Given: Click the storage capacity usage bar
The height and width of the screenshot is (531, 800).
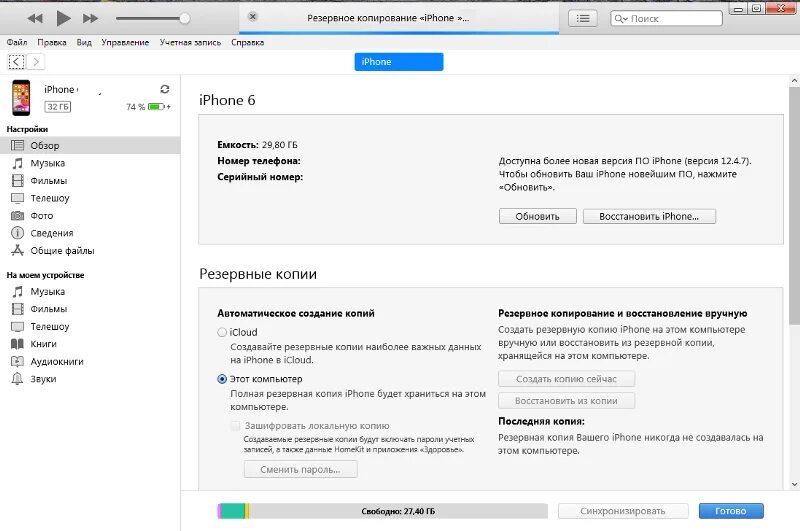Looking at the screenshot, I should (x=382, y=511).
